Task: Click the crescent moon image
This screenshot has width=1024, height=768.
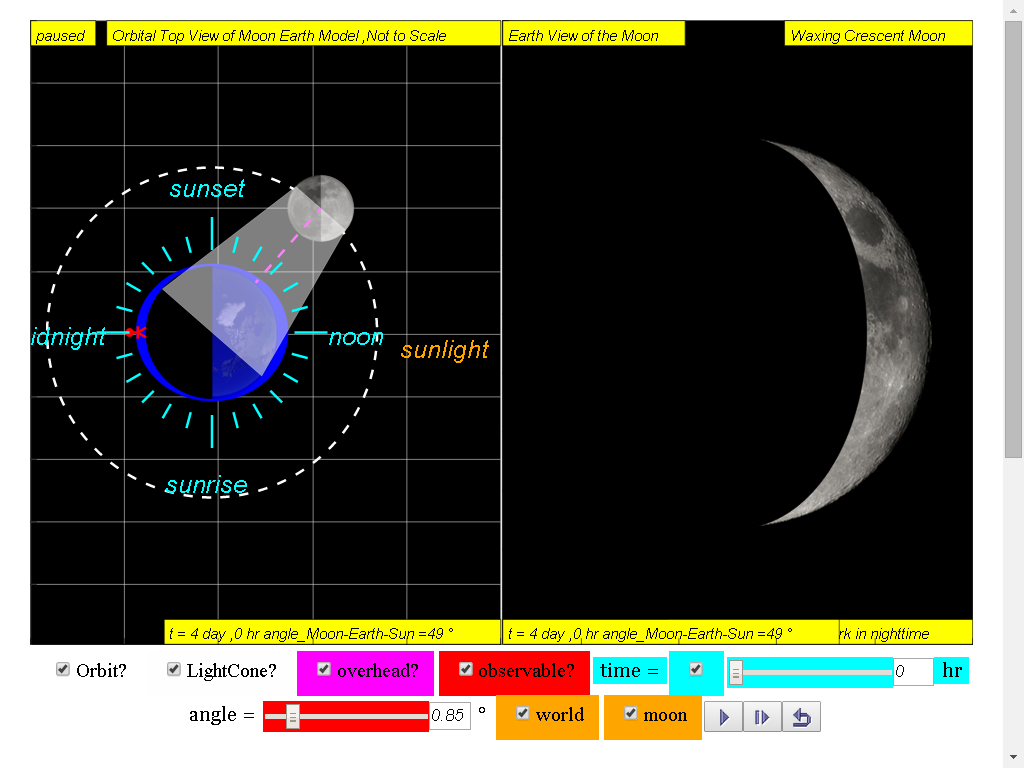Action: tap(848, 332)
